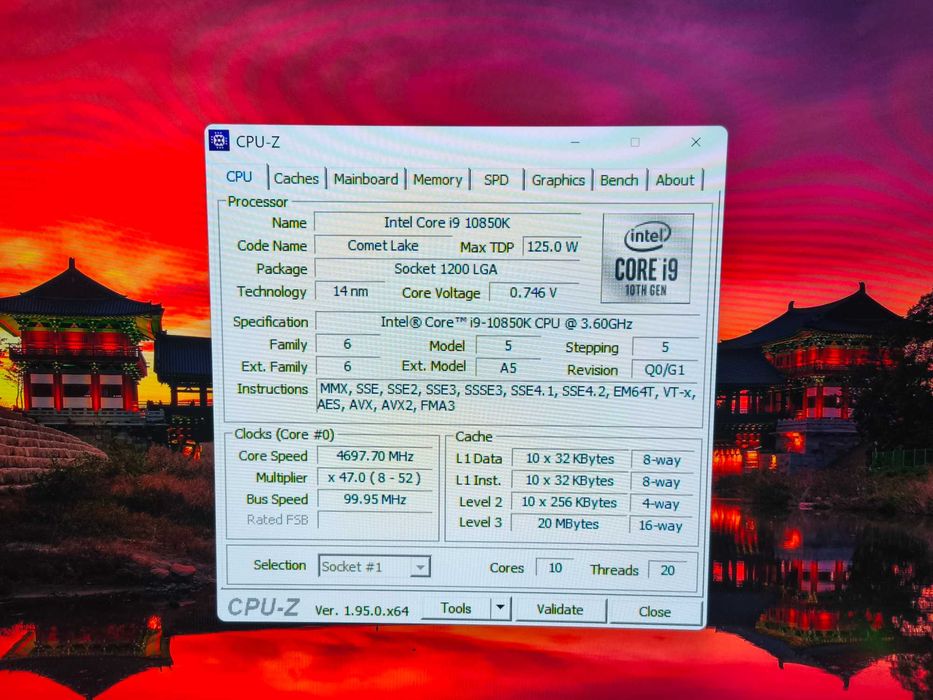The image size is (933, 700).
Task: Minimize the CPU-Z window
Action: click(x=575, y=142)
